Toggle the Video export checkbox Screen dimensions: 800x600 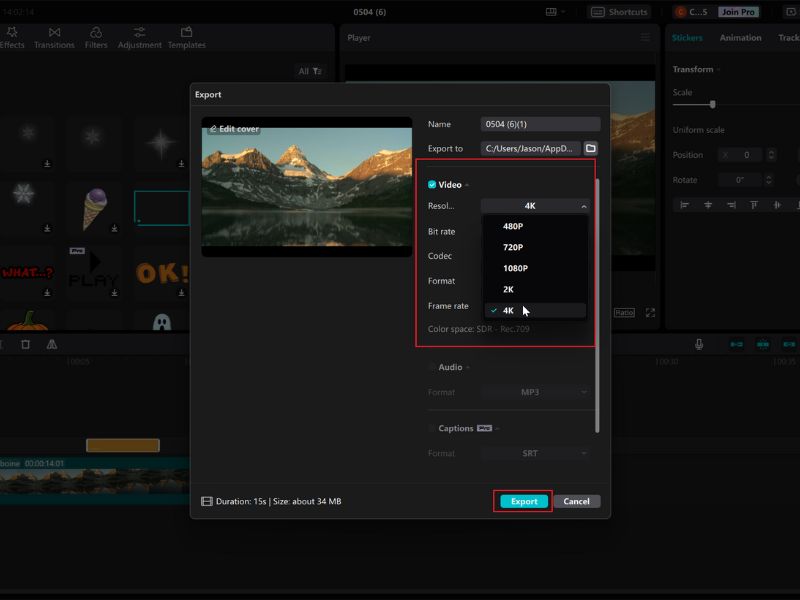432,185
